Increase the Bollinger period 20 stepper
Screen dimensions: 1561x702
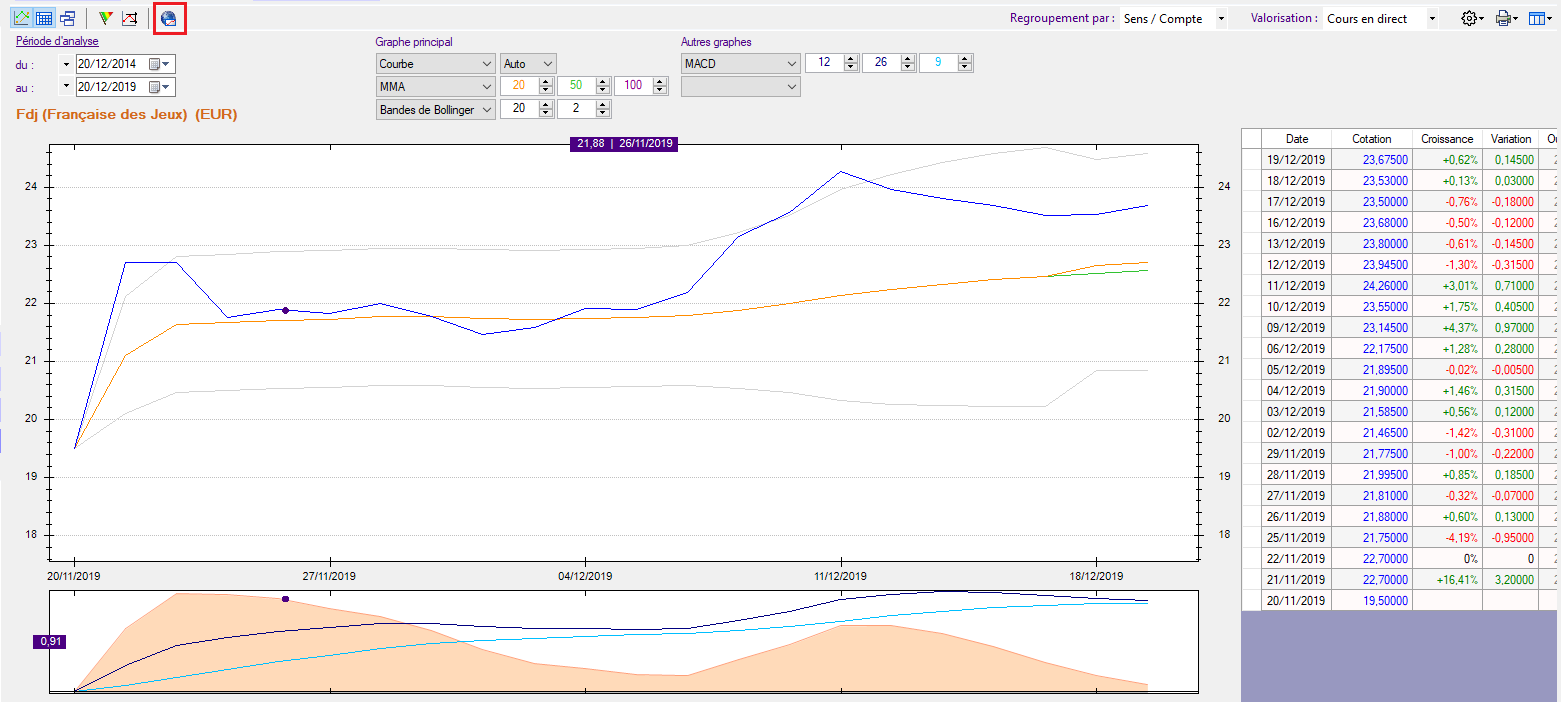[546, 105]
